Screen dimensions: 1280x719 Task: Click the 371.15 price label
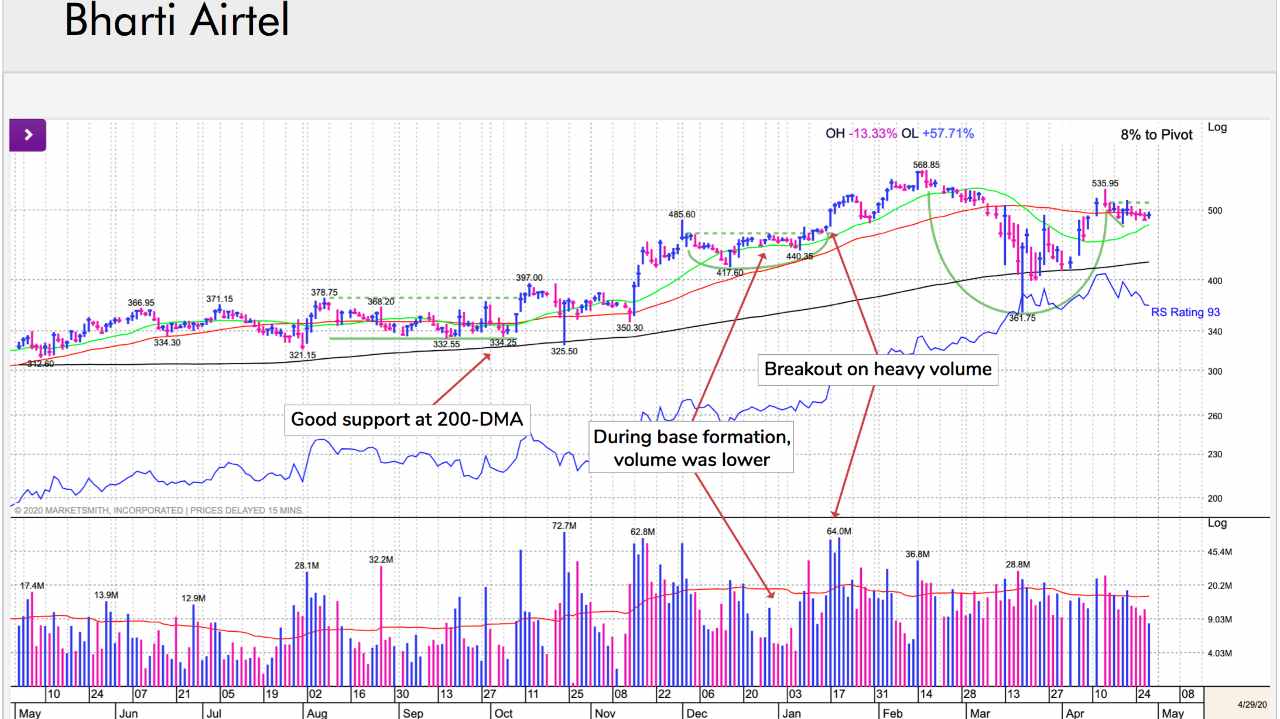(x=220, y=298)
